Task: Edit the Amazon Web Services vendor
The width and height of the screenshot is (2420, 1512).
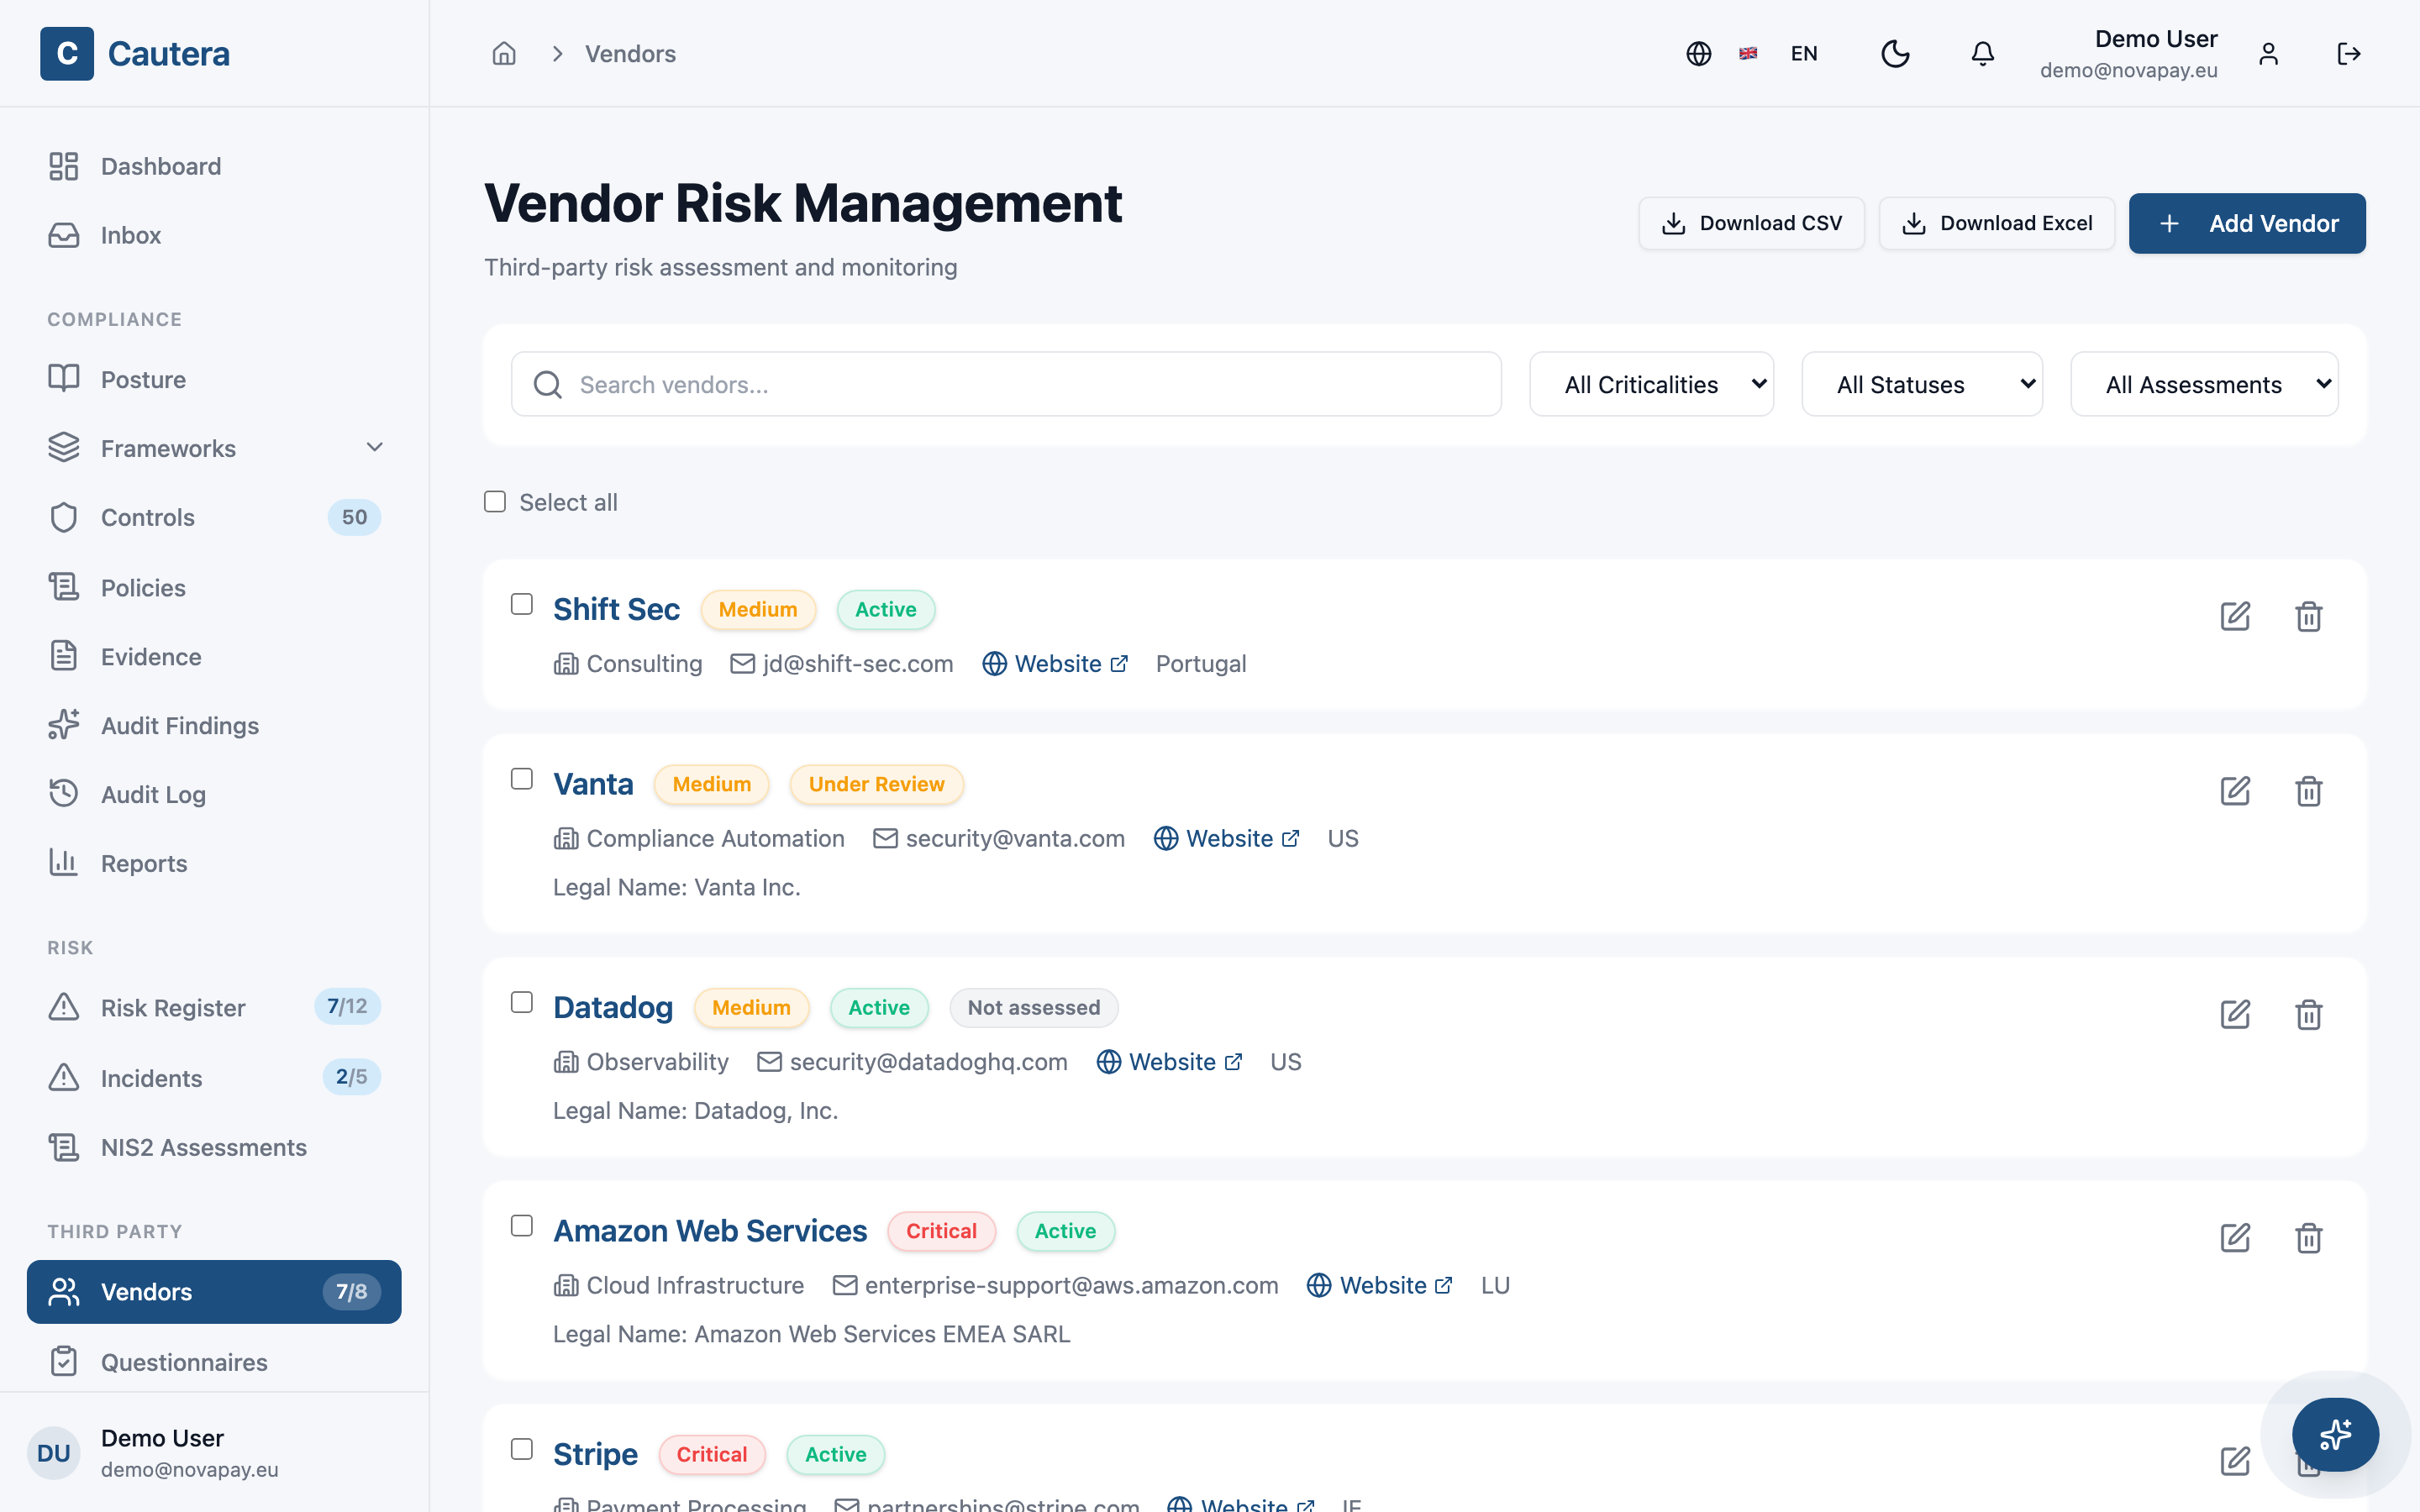Action: coord(2235,1238)
